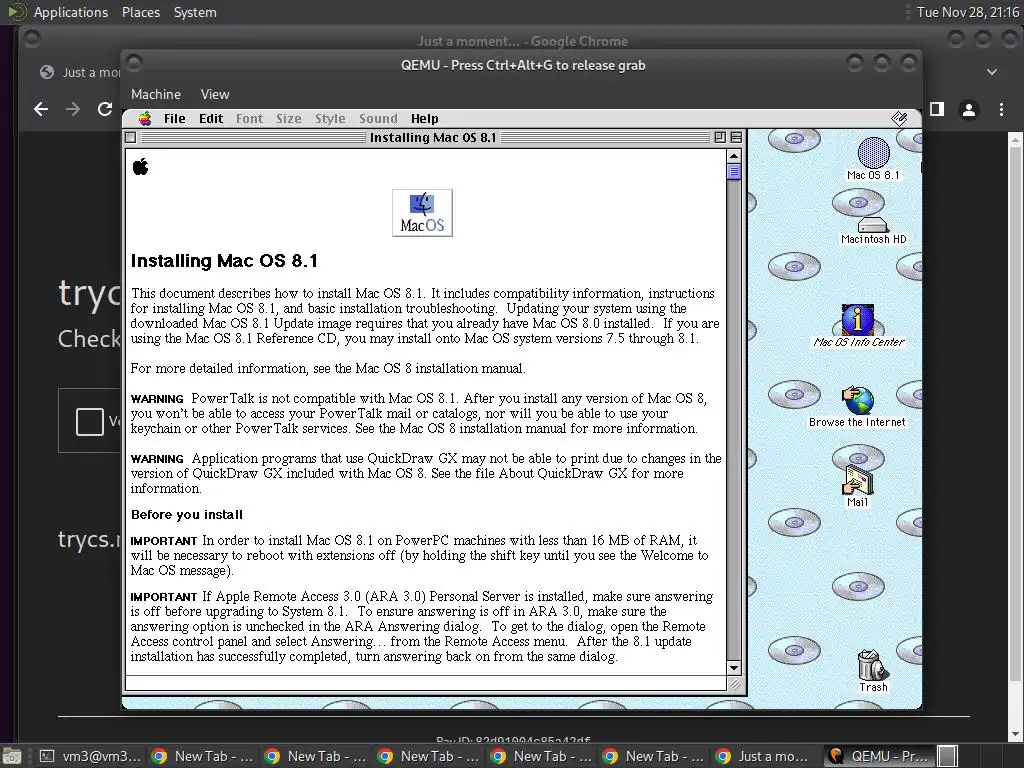The width and height of the screenshot is (1024, 768).
Task: Toggle Chrome side panel icon
Action: coord(937,109)
